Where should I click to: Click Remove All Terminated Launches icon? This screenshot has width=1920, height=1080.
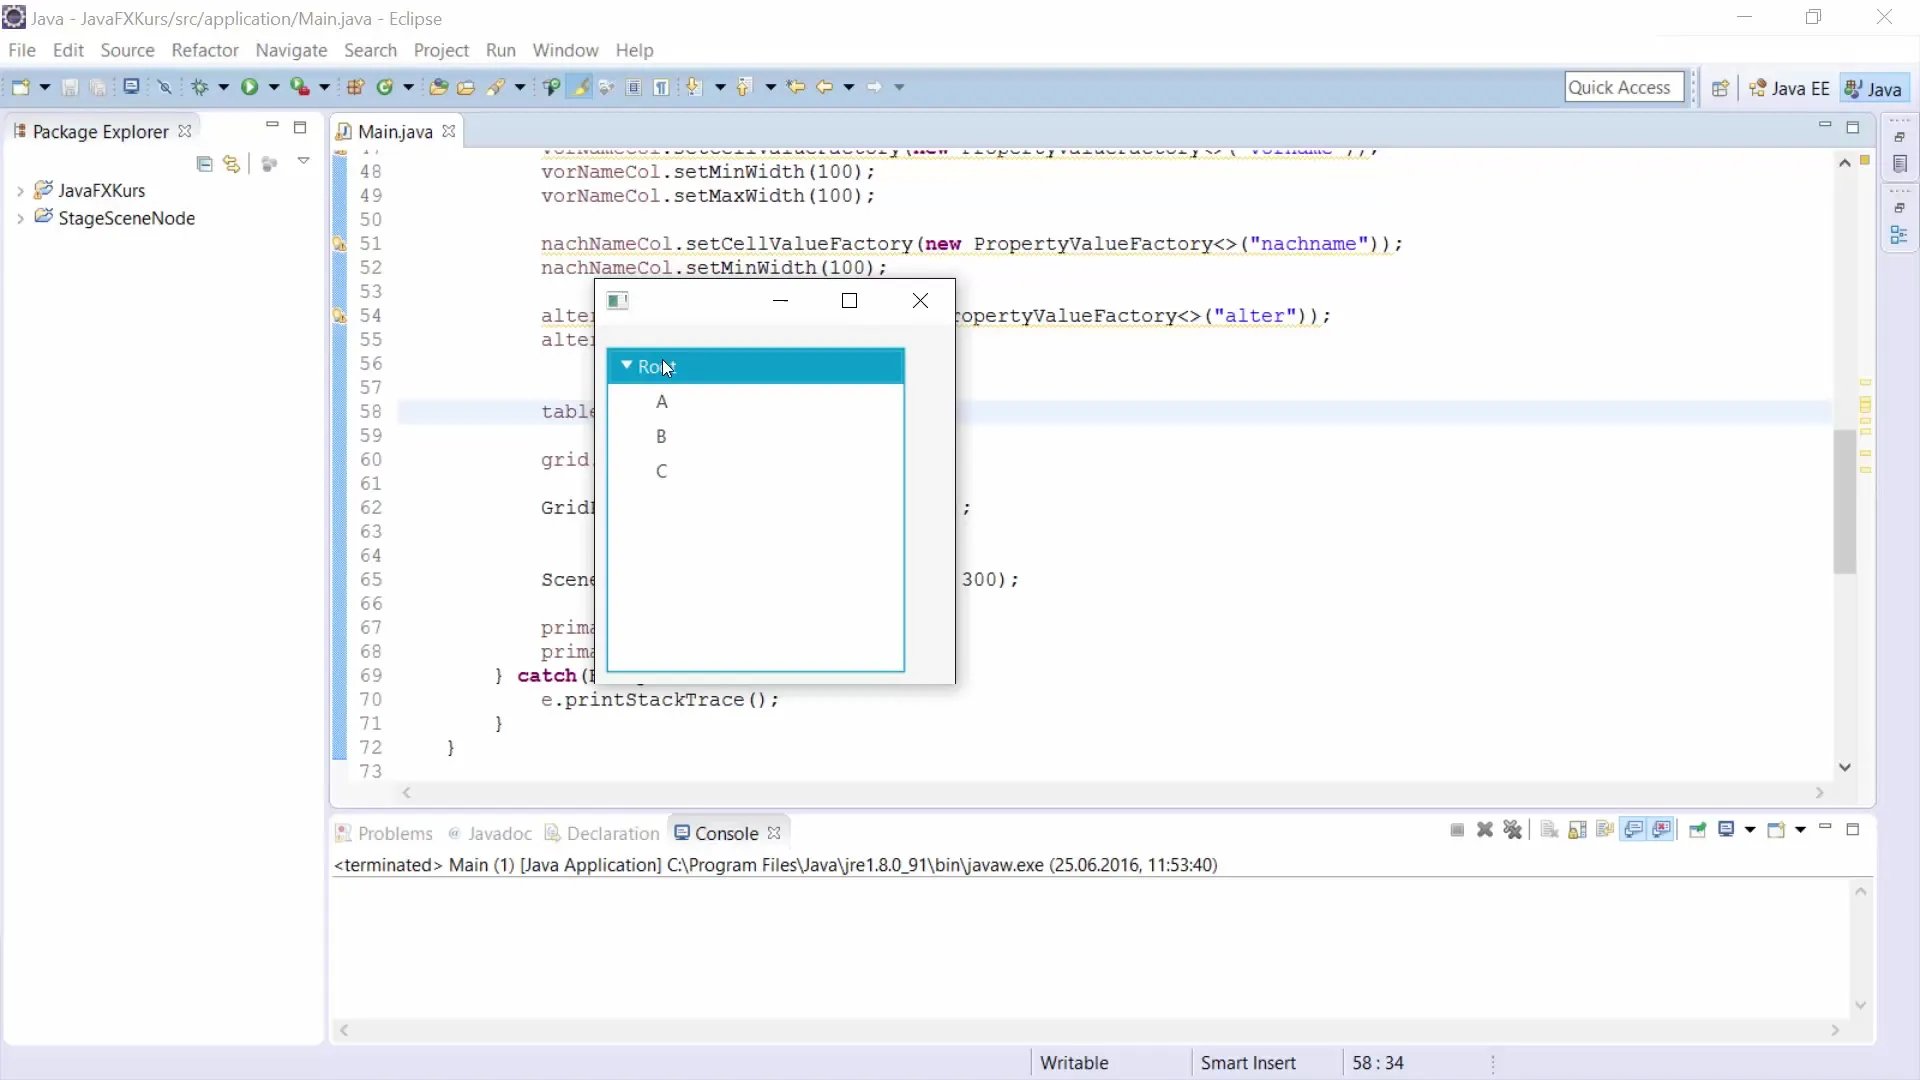click(1513, 830)
